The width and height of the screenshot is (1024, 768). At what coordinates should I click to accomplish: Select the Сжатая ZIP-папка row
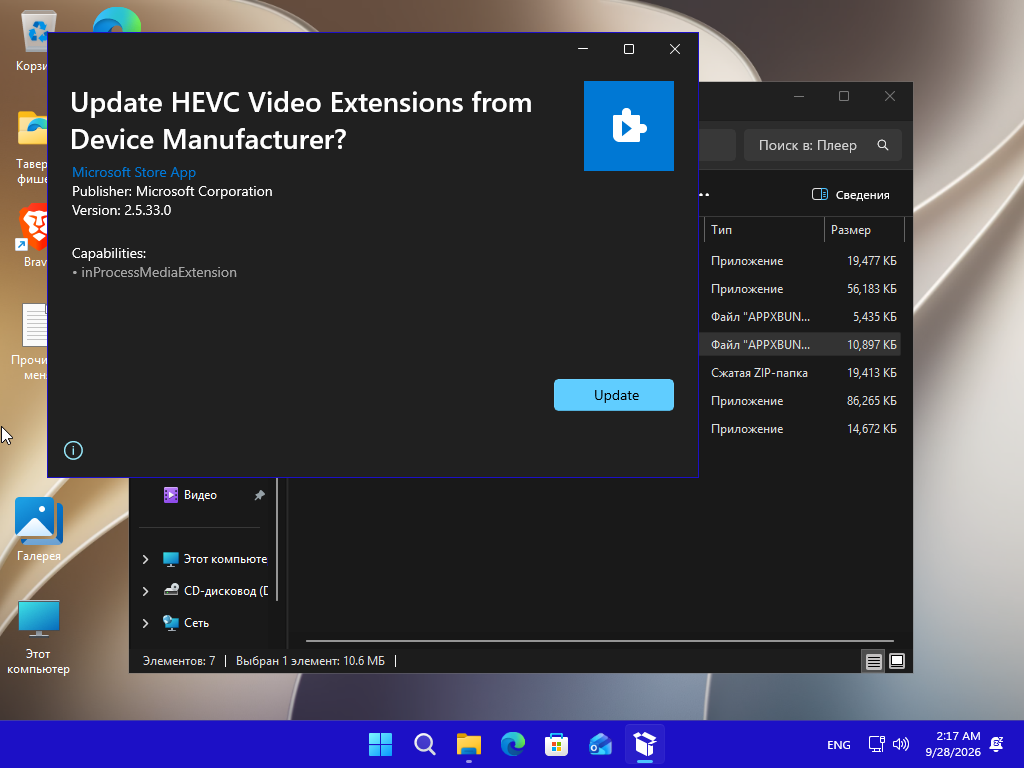click(800, 373)
